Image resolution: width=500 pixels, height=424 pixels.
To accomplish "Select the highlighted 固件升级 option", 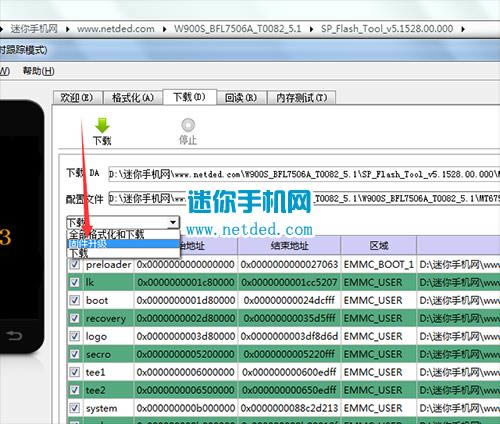I will point(123,244).
